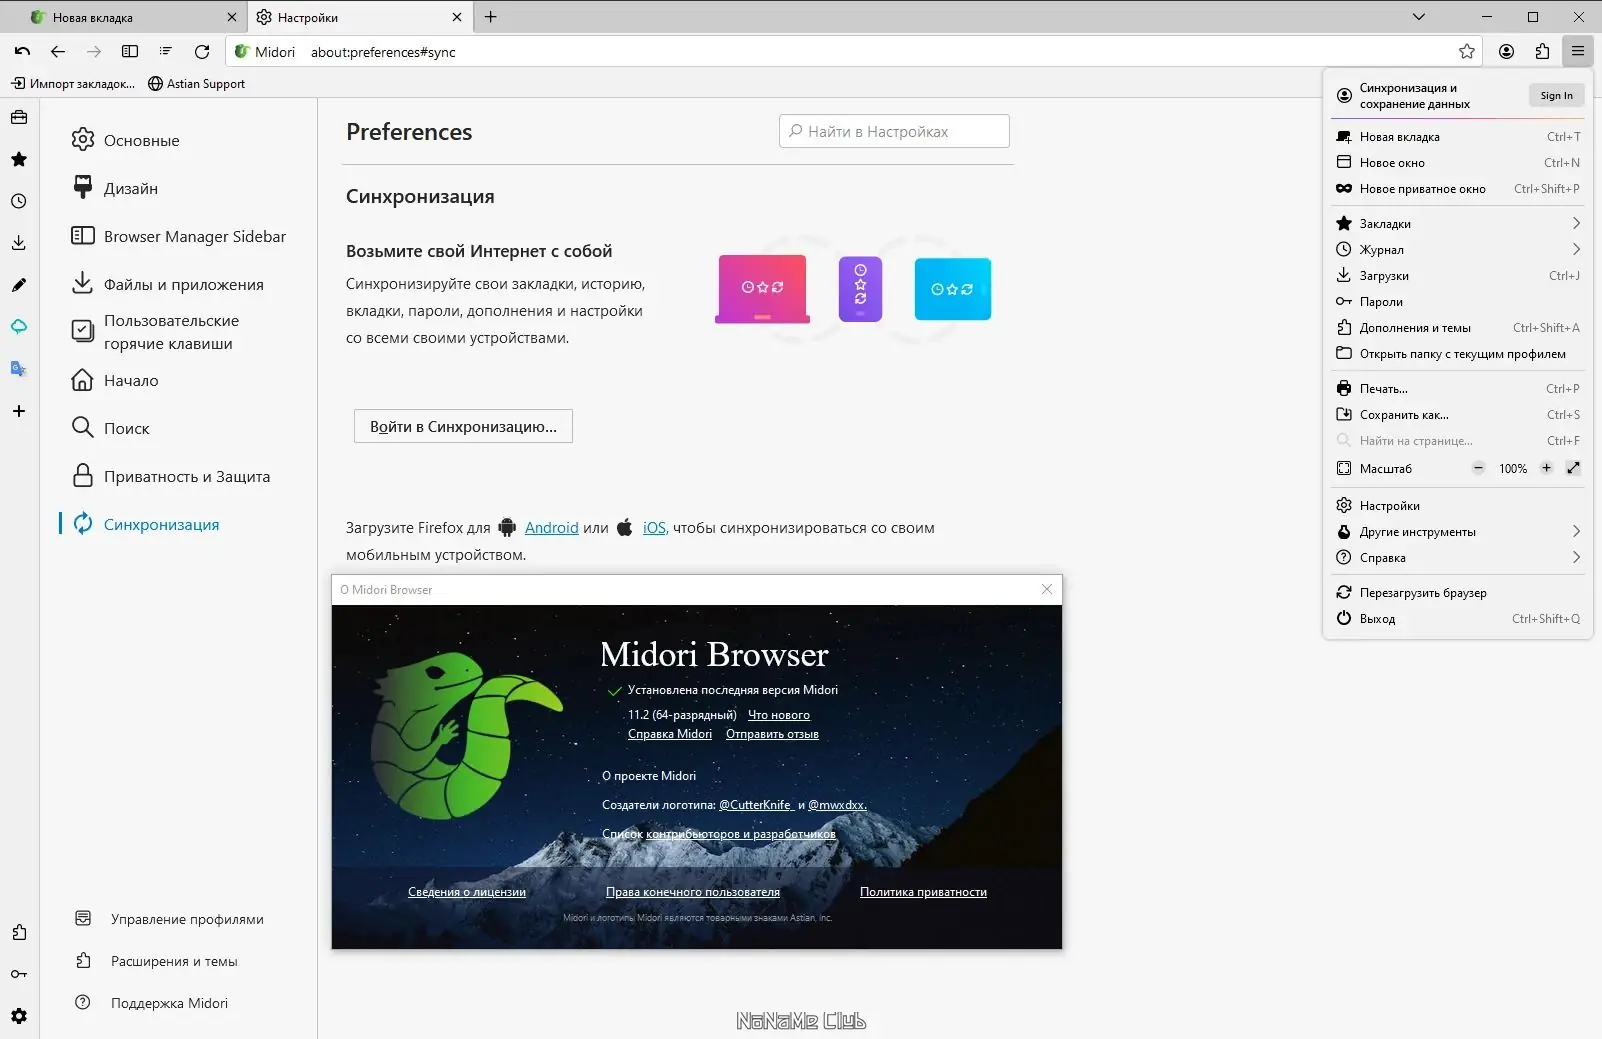This screenshot has width=1602, height=1039.
Task: Choose Перезагрузить браузер menu item
Action: (1458, 593)
